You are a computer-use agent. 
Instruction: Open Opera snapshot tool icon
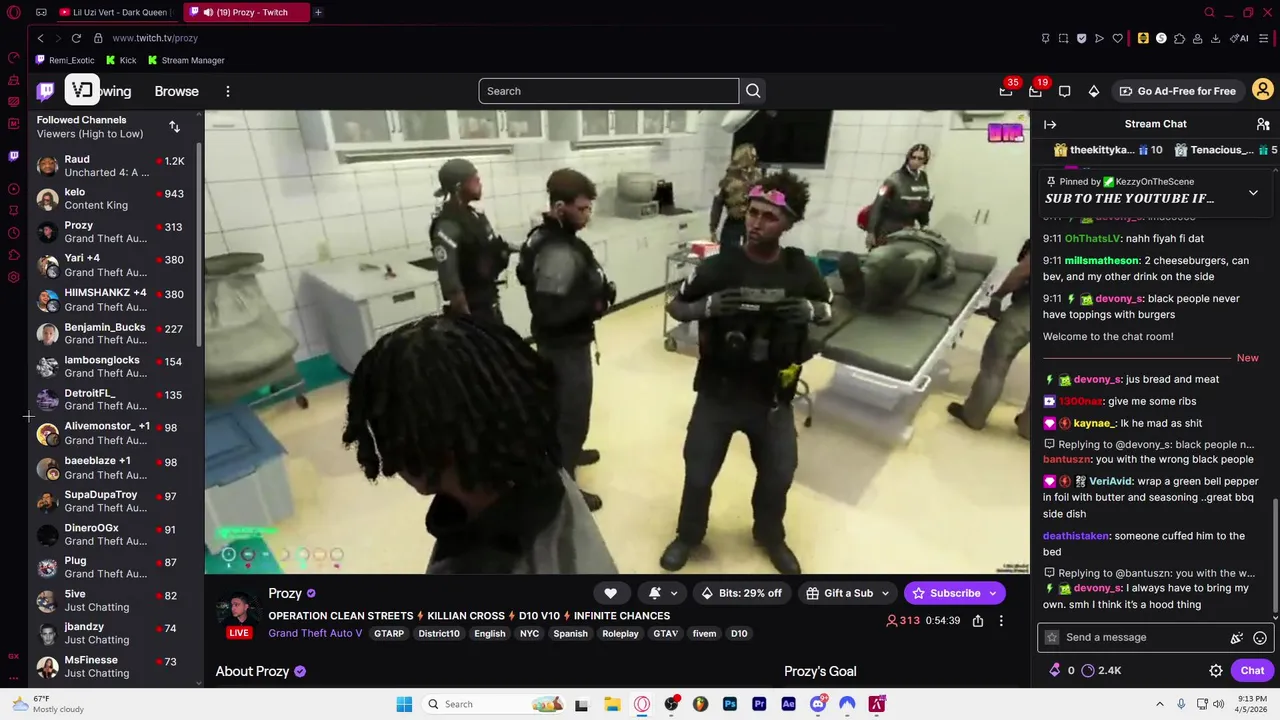pyautogui.click(x=1063, y=38)
